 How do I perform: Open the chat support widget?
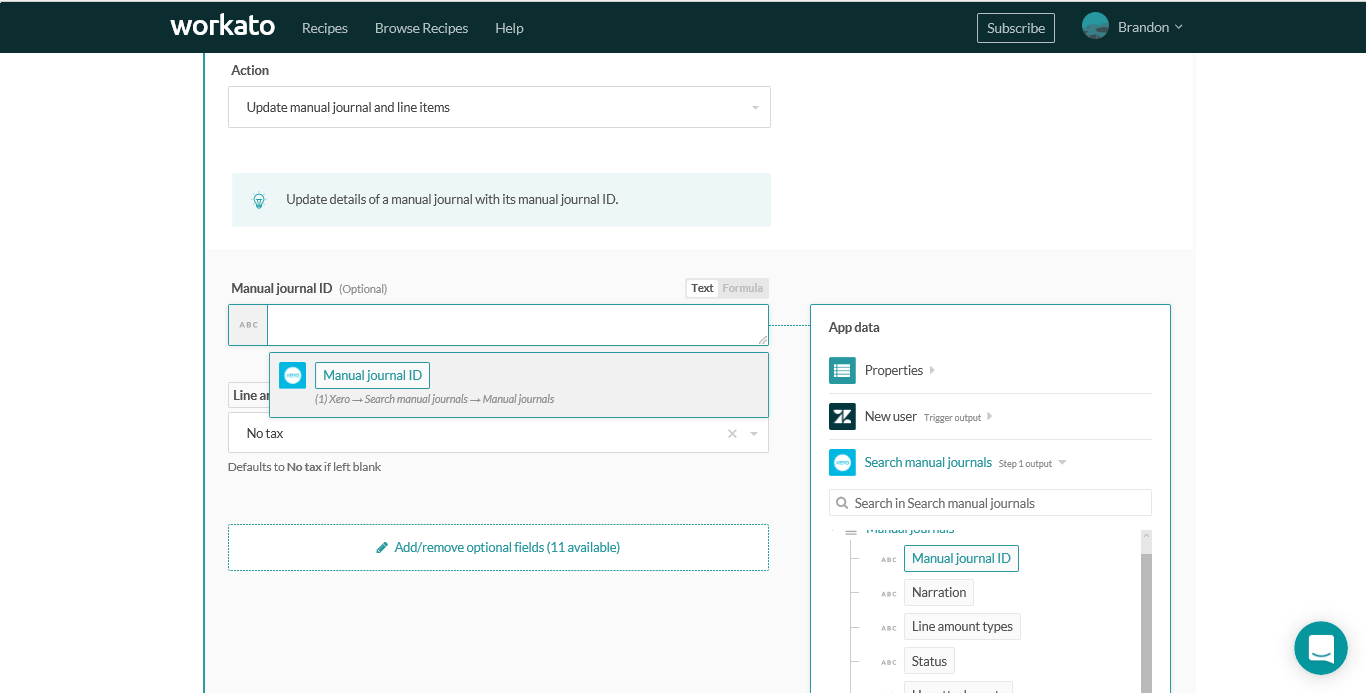pyautogui.click(x=1320, y=648)
